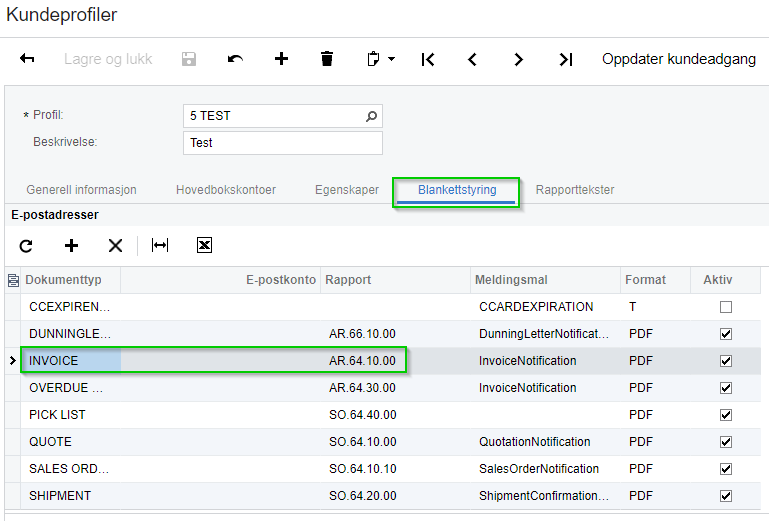Select the INVOICE document type cell
This screenshot has height=521, width=769.
point(71,361)
